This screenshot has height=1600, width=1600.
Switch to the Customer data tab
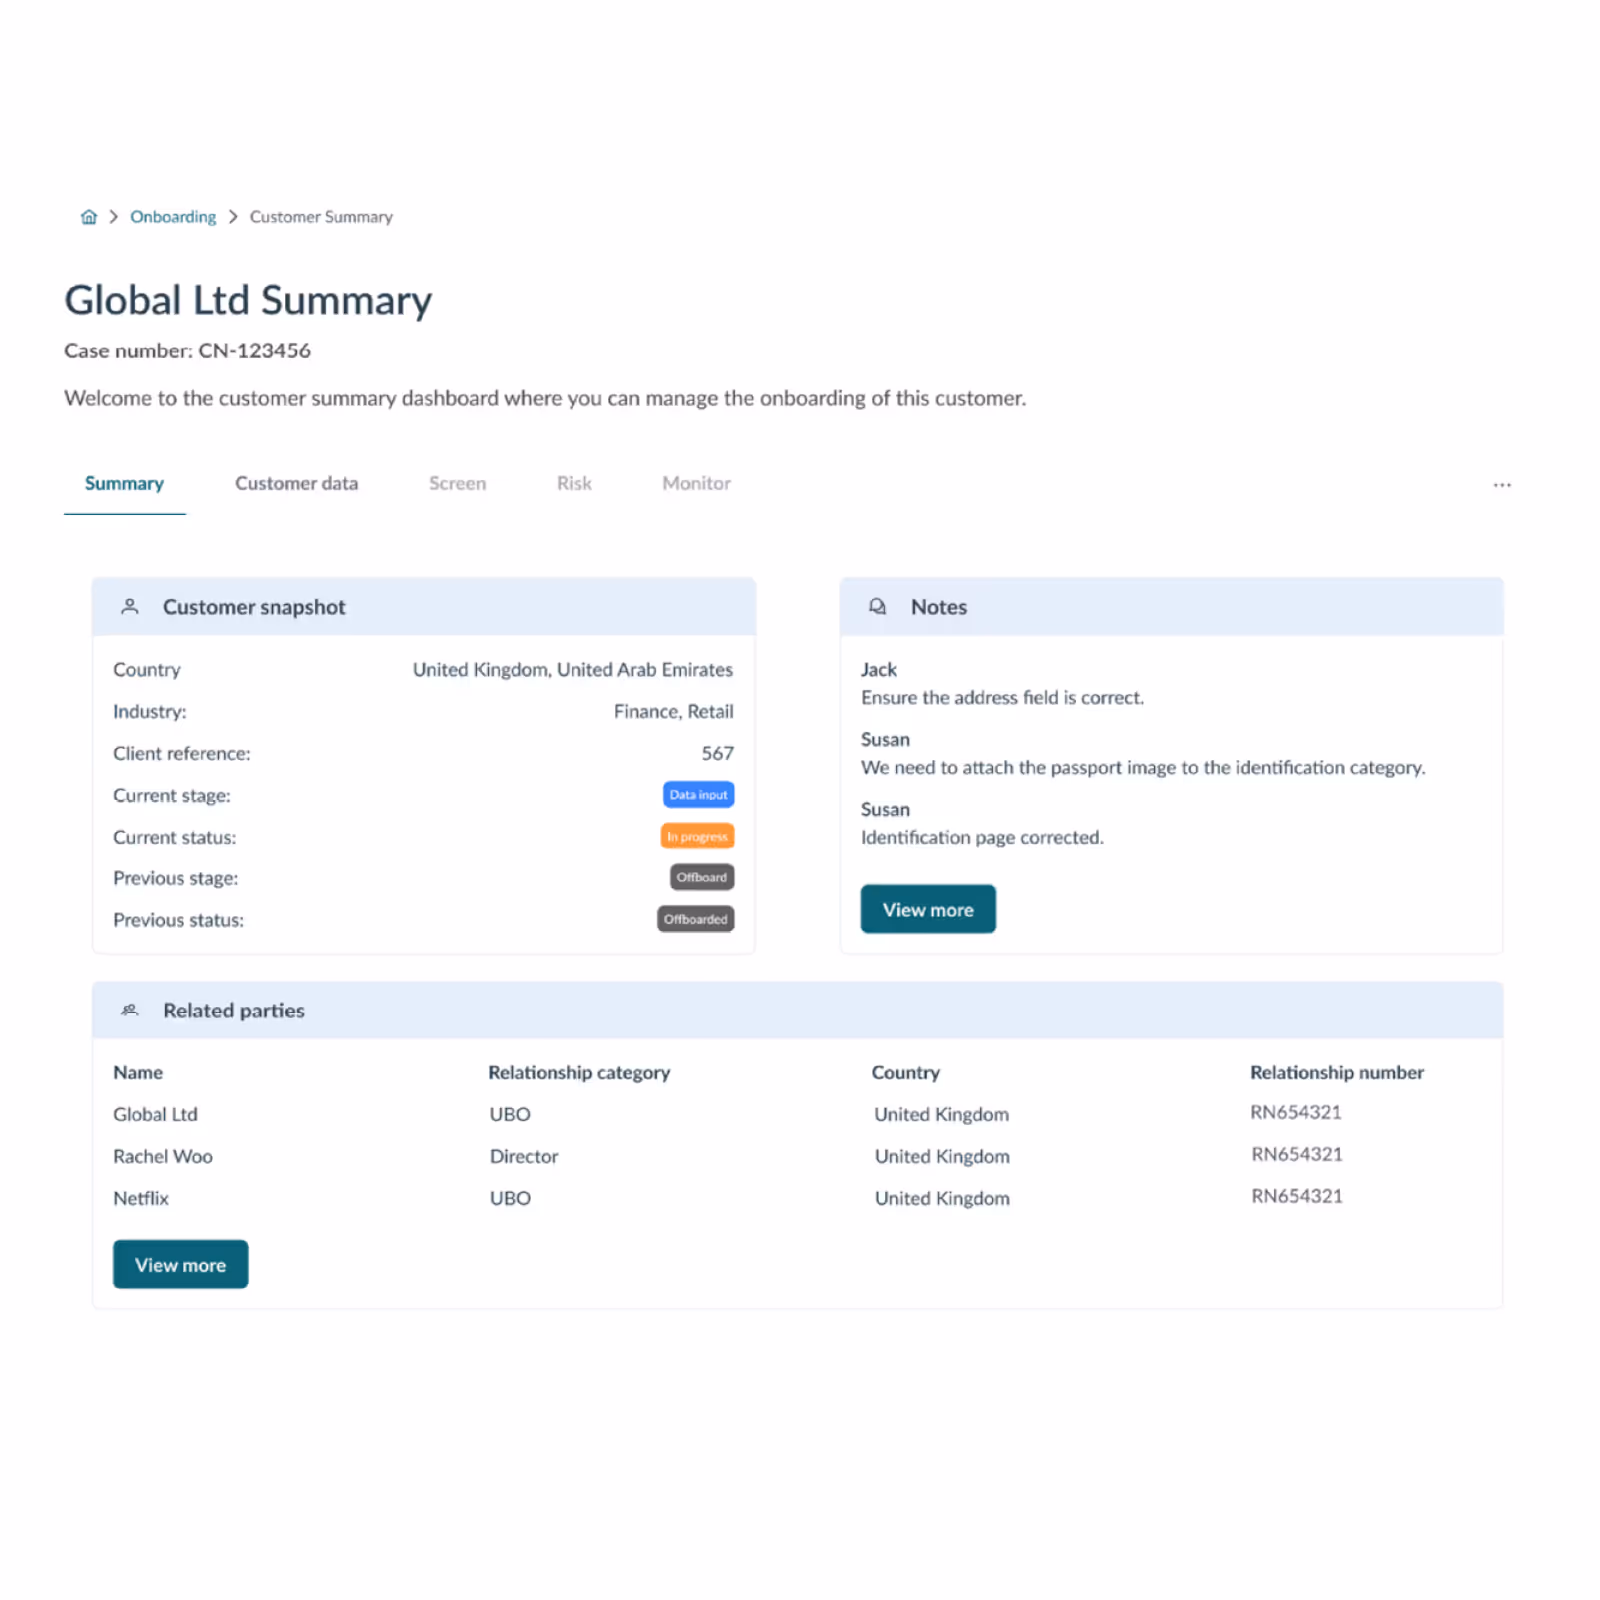pos(296,483)
